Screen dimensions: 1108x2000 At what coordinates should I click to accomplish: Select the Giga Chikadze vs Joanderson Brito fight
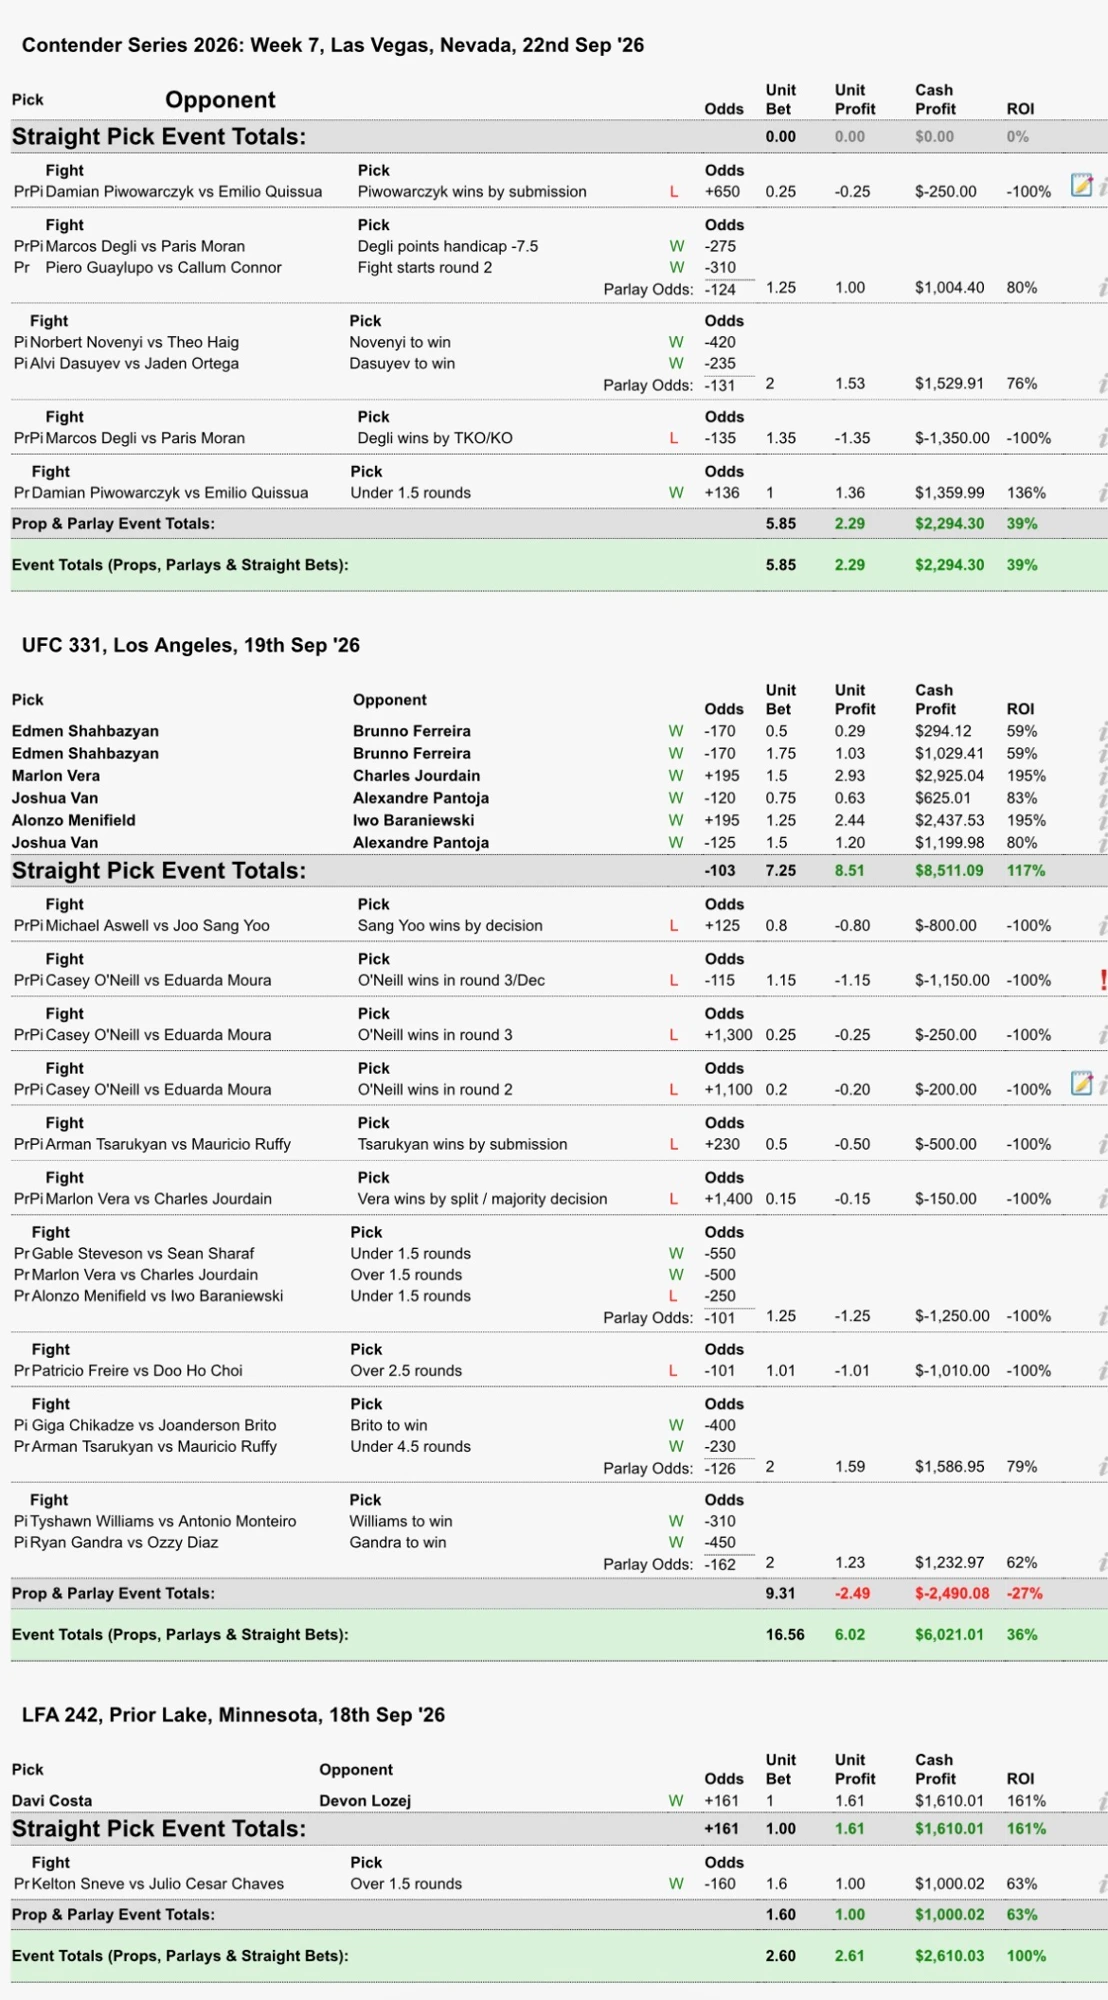click(x=154, y=1426)
